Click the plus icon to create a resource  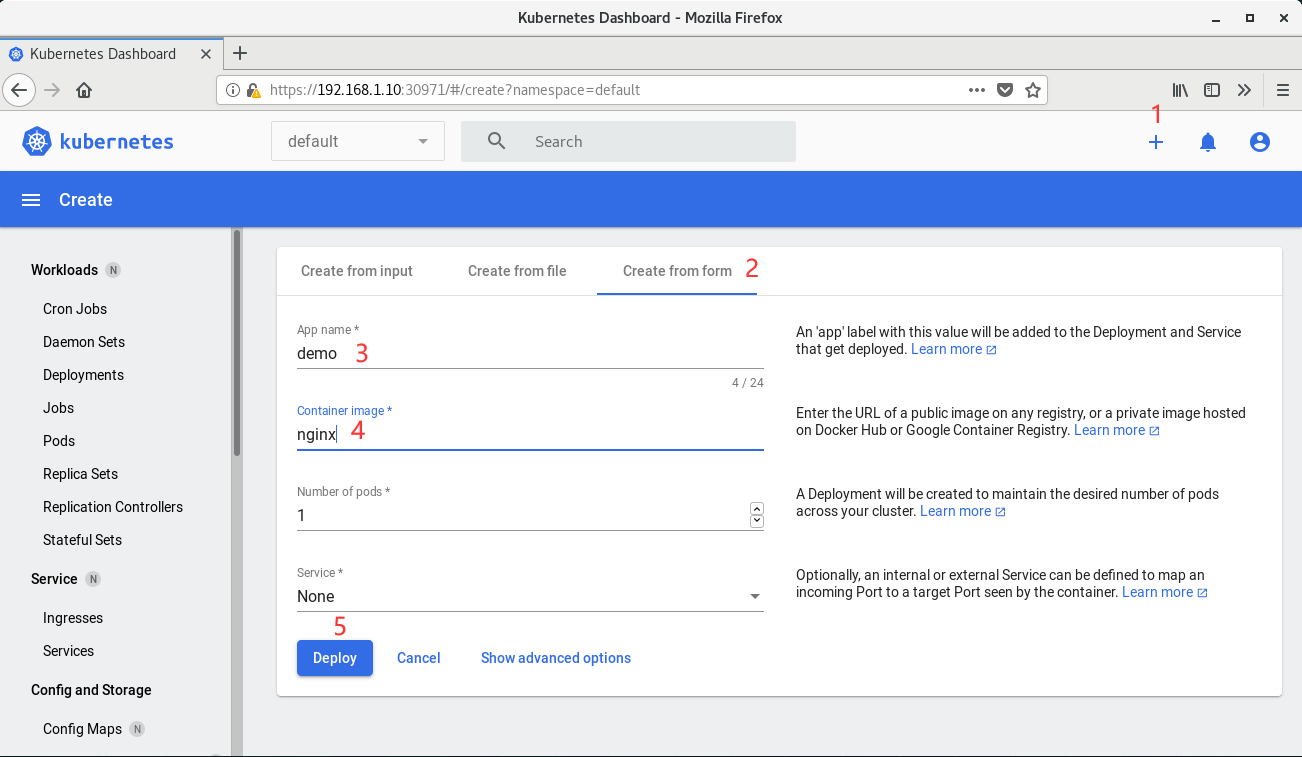[1156, 142]
